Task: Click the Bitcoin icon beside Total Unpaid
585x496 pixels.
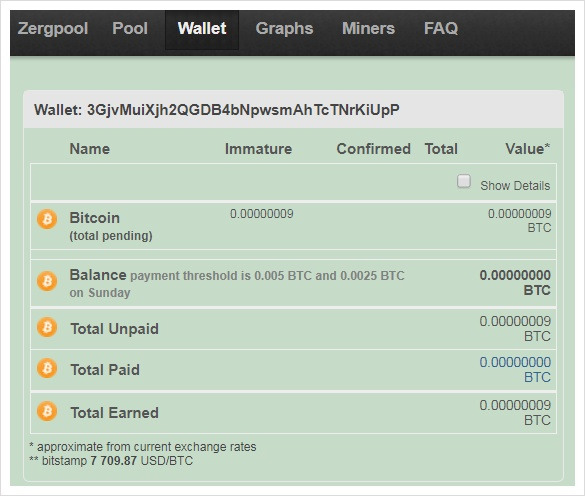Action: pyautogui.click(x=47, y=327)
